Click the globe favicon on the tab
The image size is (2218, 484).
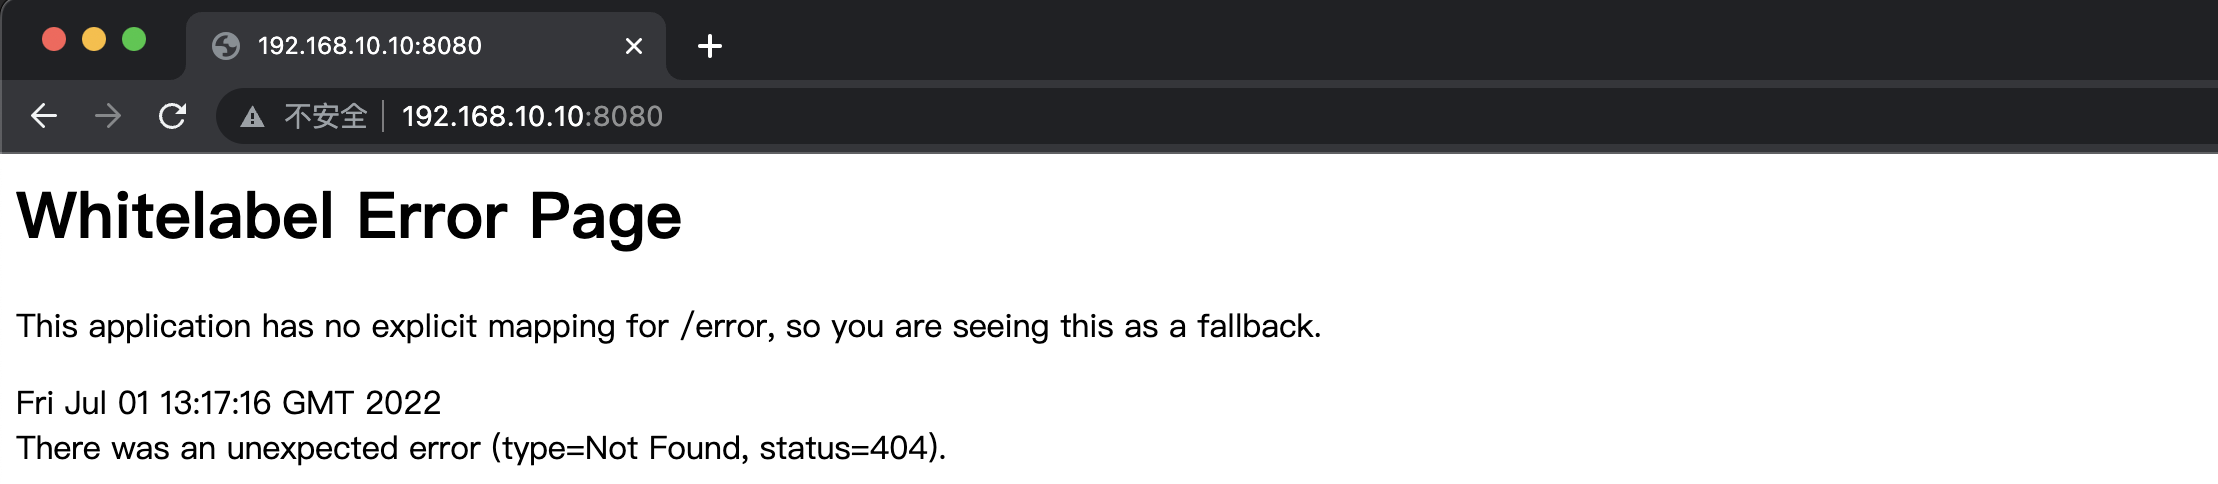click(226, 46)
